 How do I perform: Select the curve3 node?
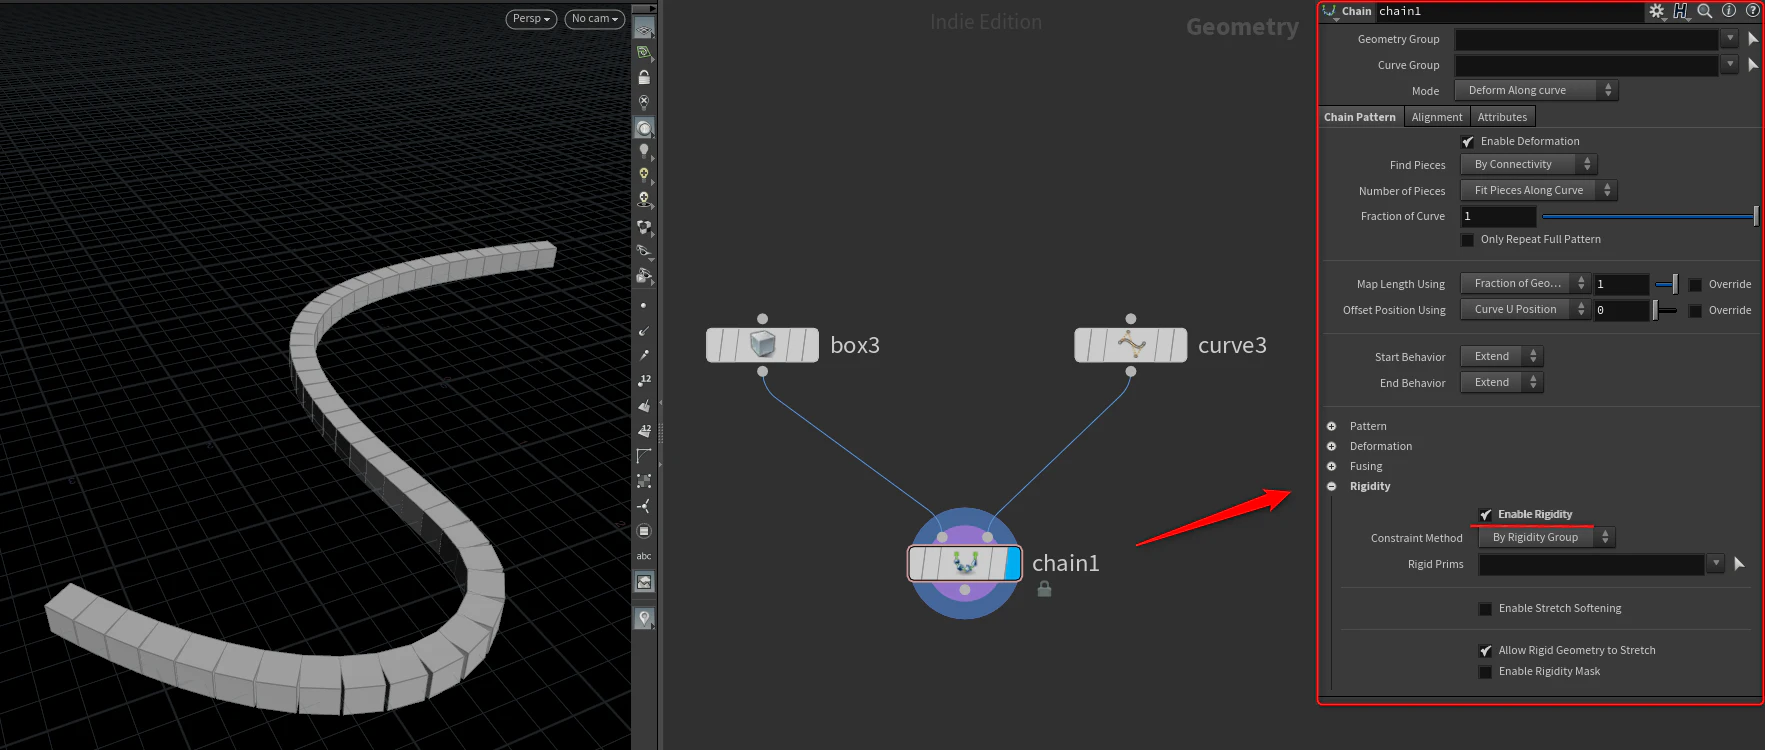point(1130,345)
